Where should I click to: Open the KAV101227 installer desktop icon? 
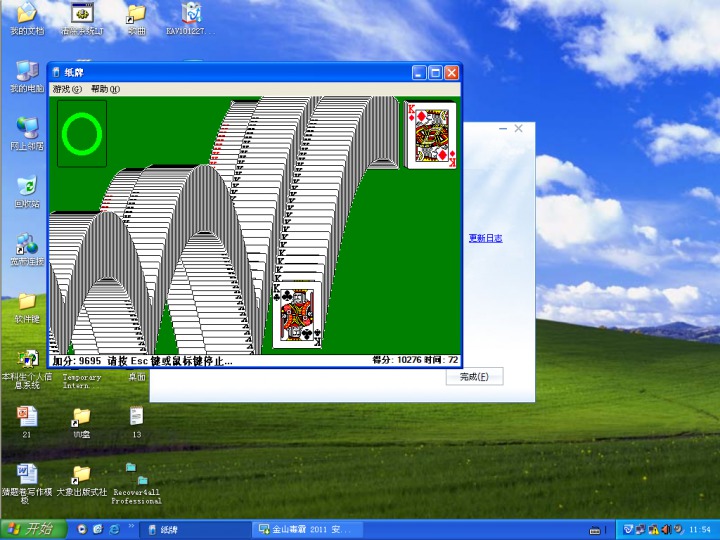[x=191, y=19]
